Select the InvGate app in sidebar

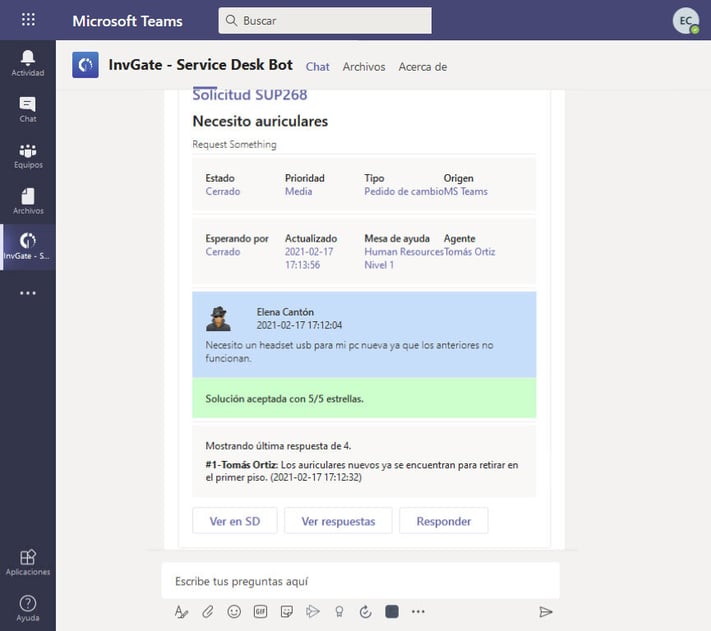click(28, 247)
